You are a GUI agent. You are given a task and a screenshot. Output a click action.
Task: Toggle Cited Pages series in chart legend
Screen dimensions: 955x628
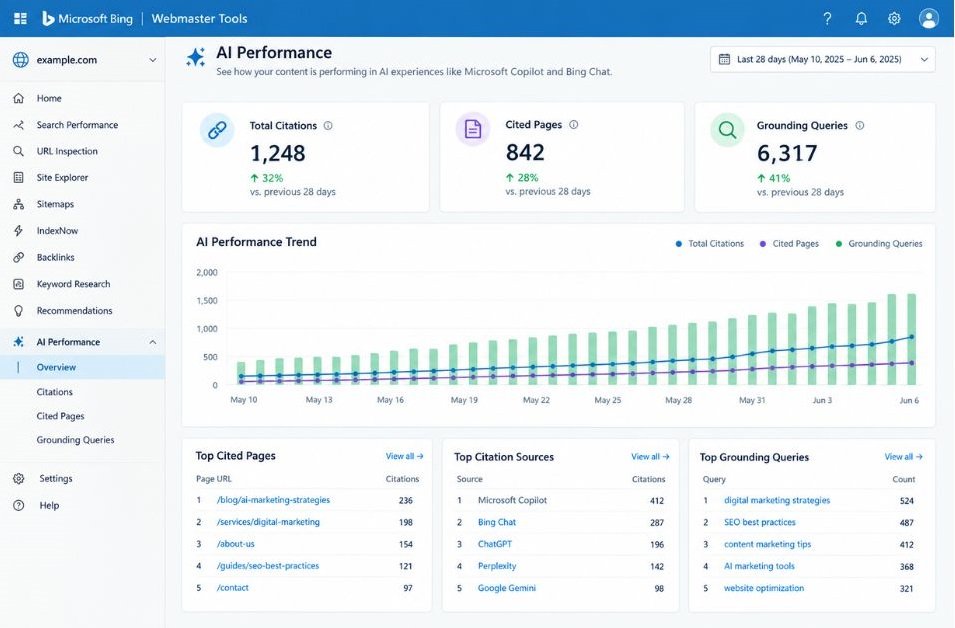(x=789, y=244)
